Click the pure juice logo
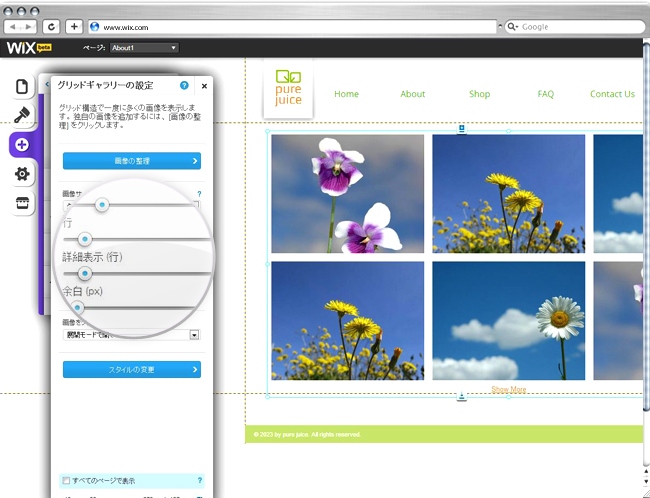650x498 pixels. [288, 88]
